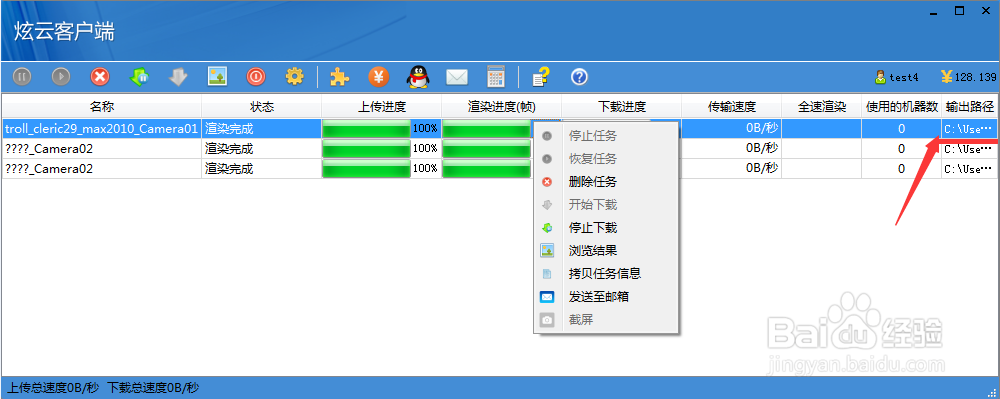Select 浏览结果 in the context menu
The image size is (1000, 399).
tap(606, 250)
